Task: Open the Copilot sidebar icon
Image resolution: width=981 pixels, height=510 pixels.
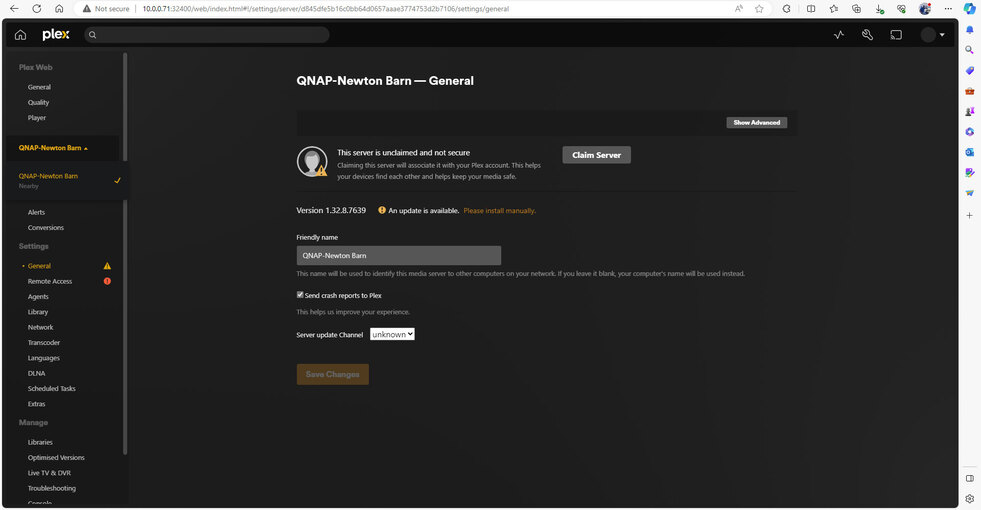Action: (969, 9)
